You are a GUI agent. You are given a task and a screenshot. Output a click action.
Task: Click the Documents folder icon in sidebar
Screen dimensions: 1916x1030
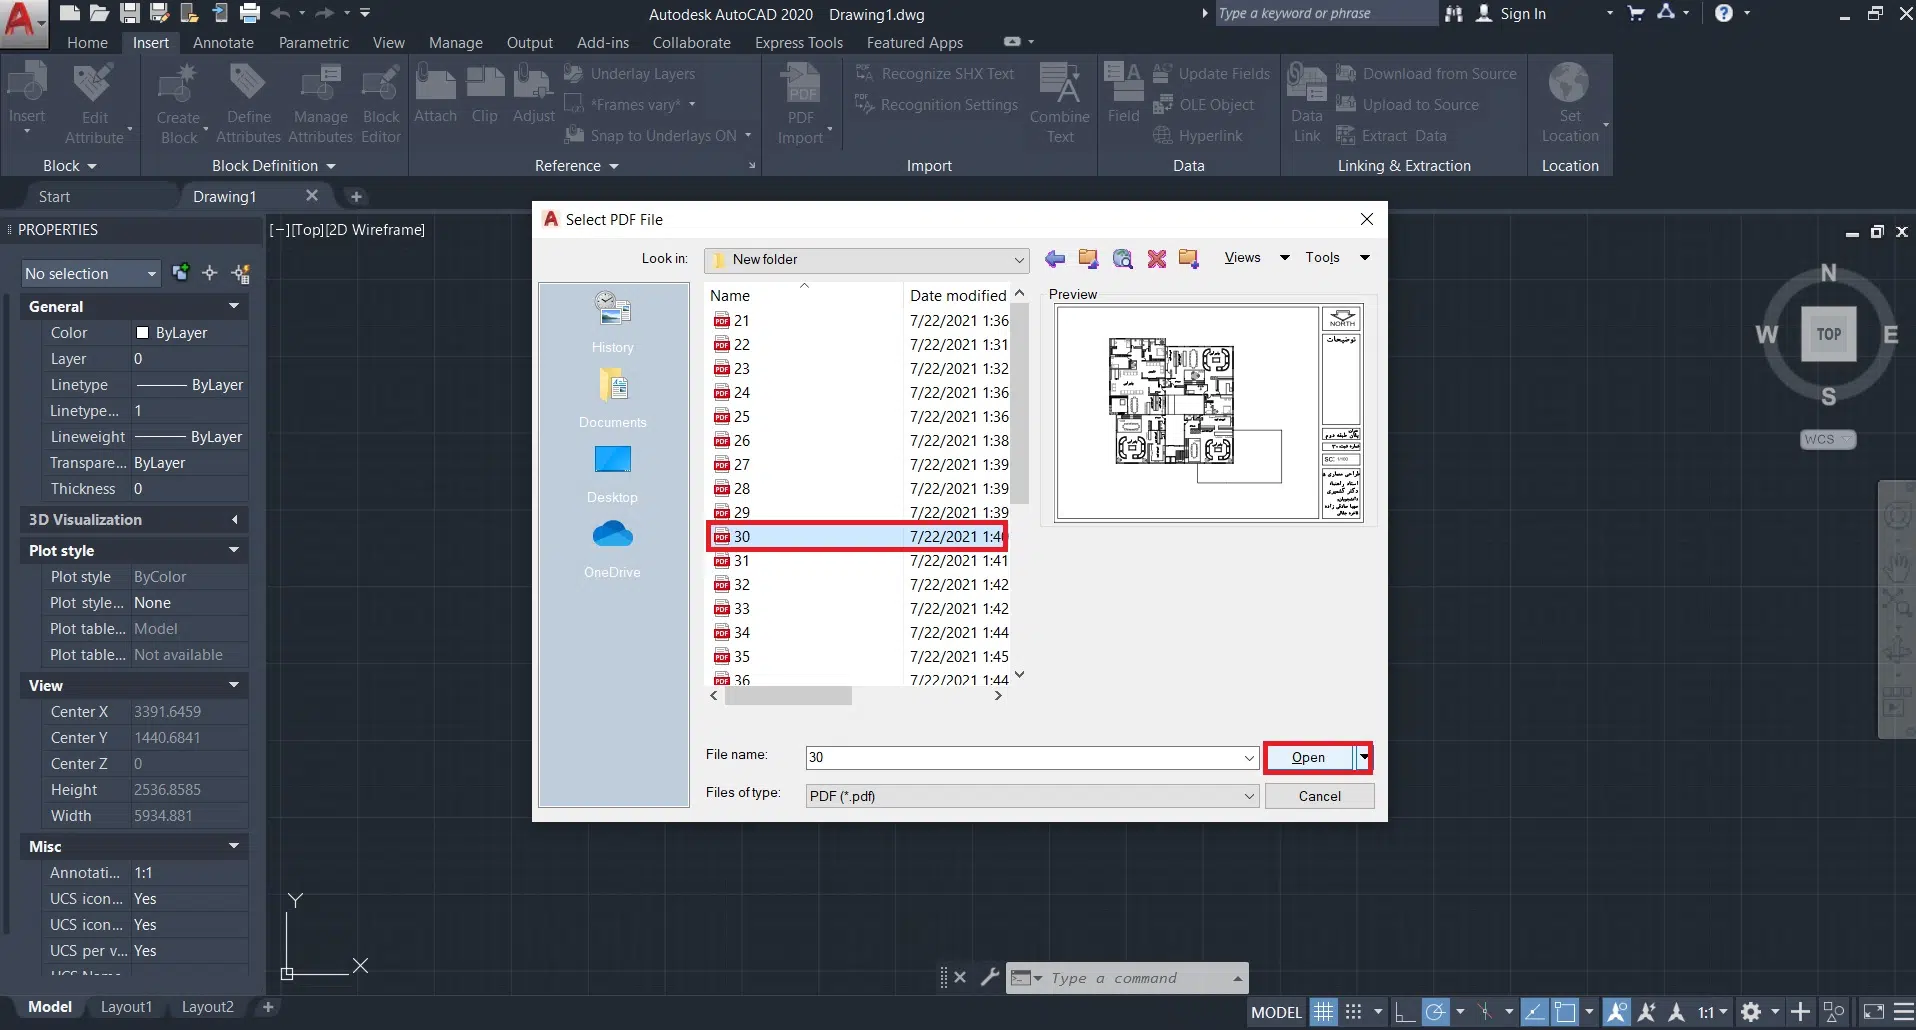[x=612, y=386]
